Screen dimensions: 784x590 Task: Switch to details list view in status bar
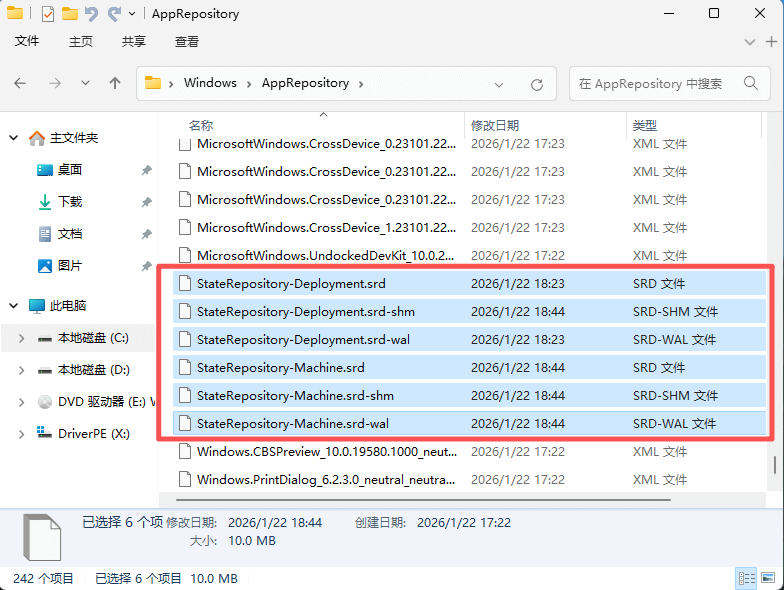pos(746,578)
